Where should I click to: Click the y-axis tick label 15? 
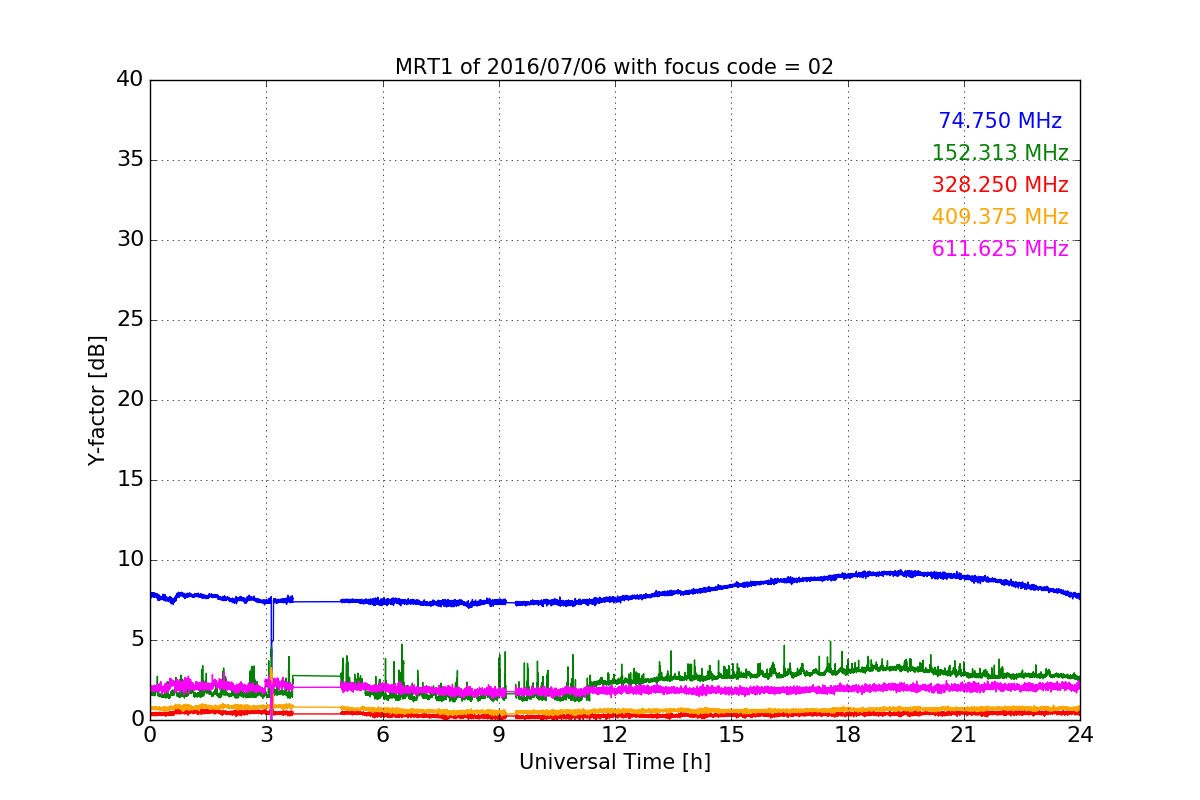130,480
